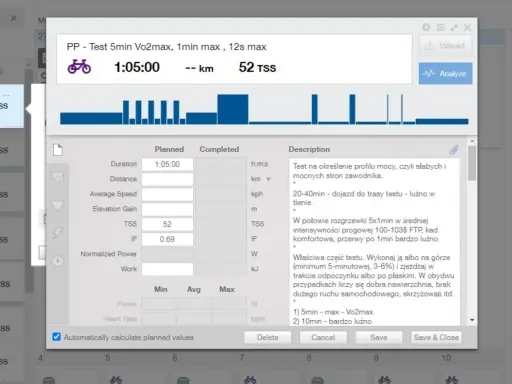Open workout settings gear icon
This screenshot has width=512, height=384.
[x=426, y=27]
